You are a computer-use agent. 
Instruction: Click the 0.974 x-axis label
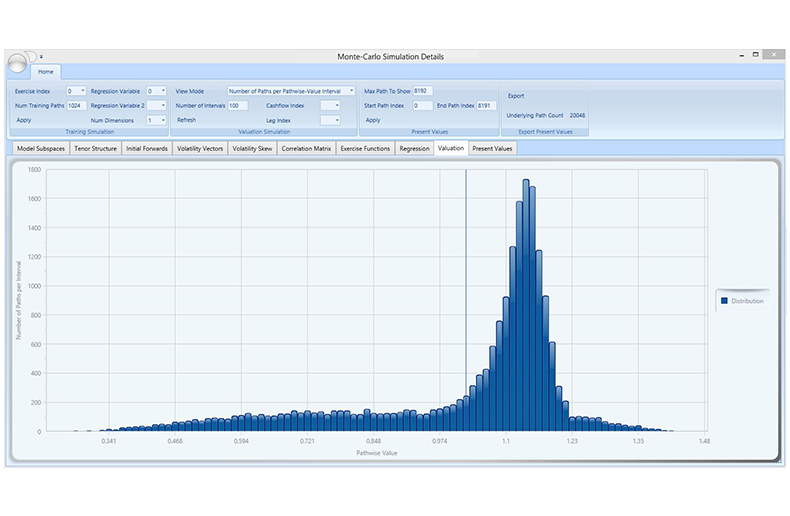439,441
